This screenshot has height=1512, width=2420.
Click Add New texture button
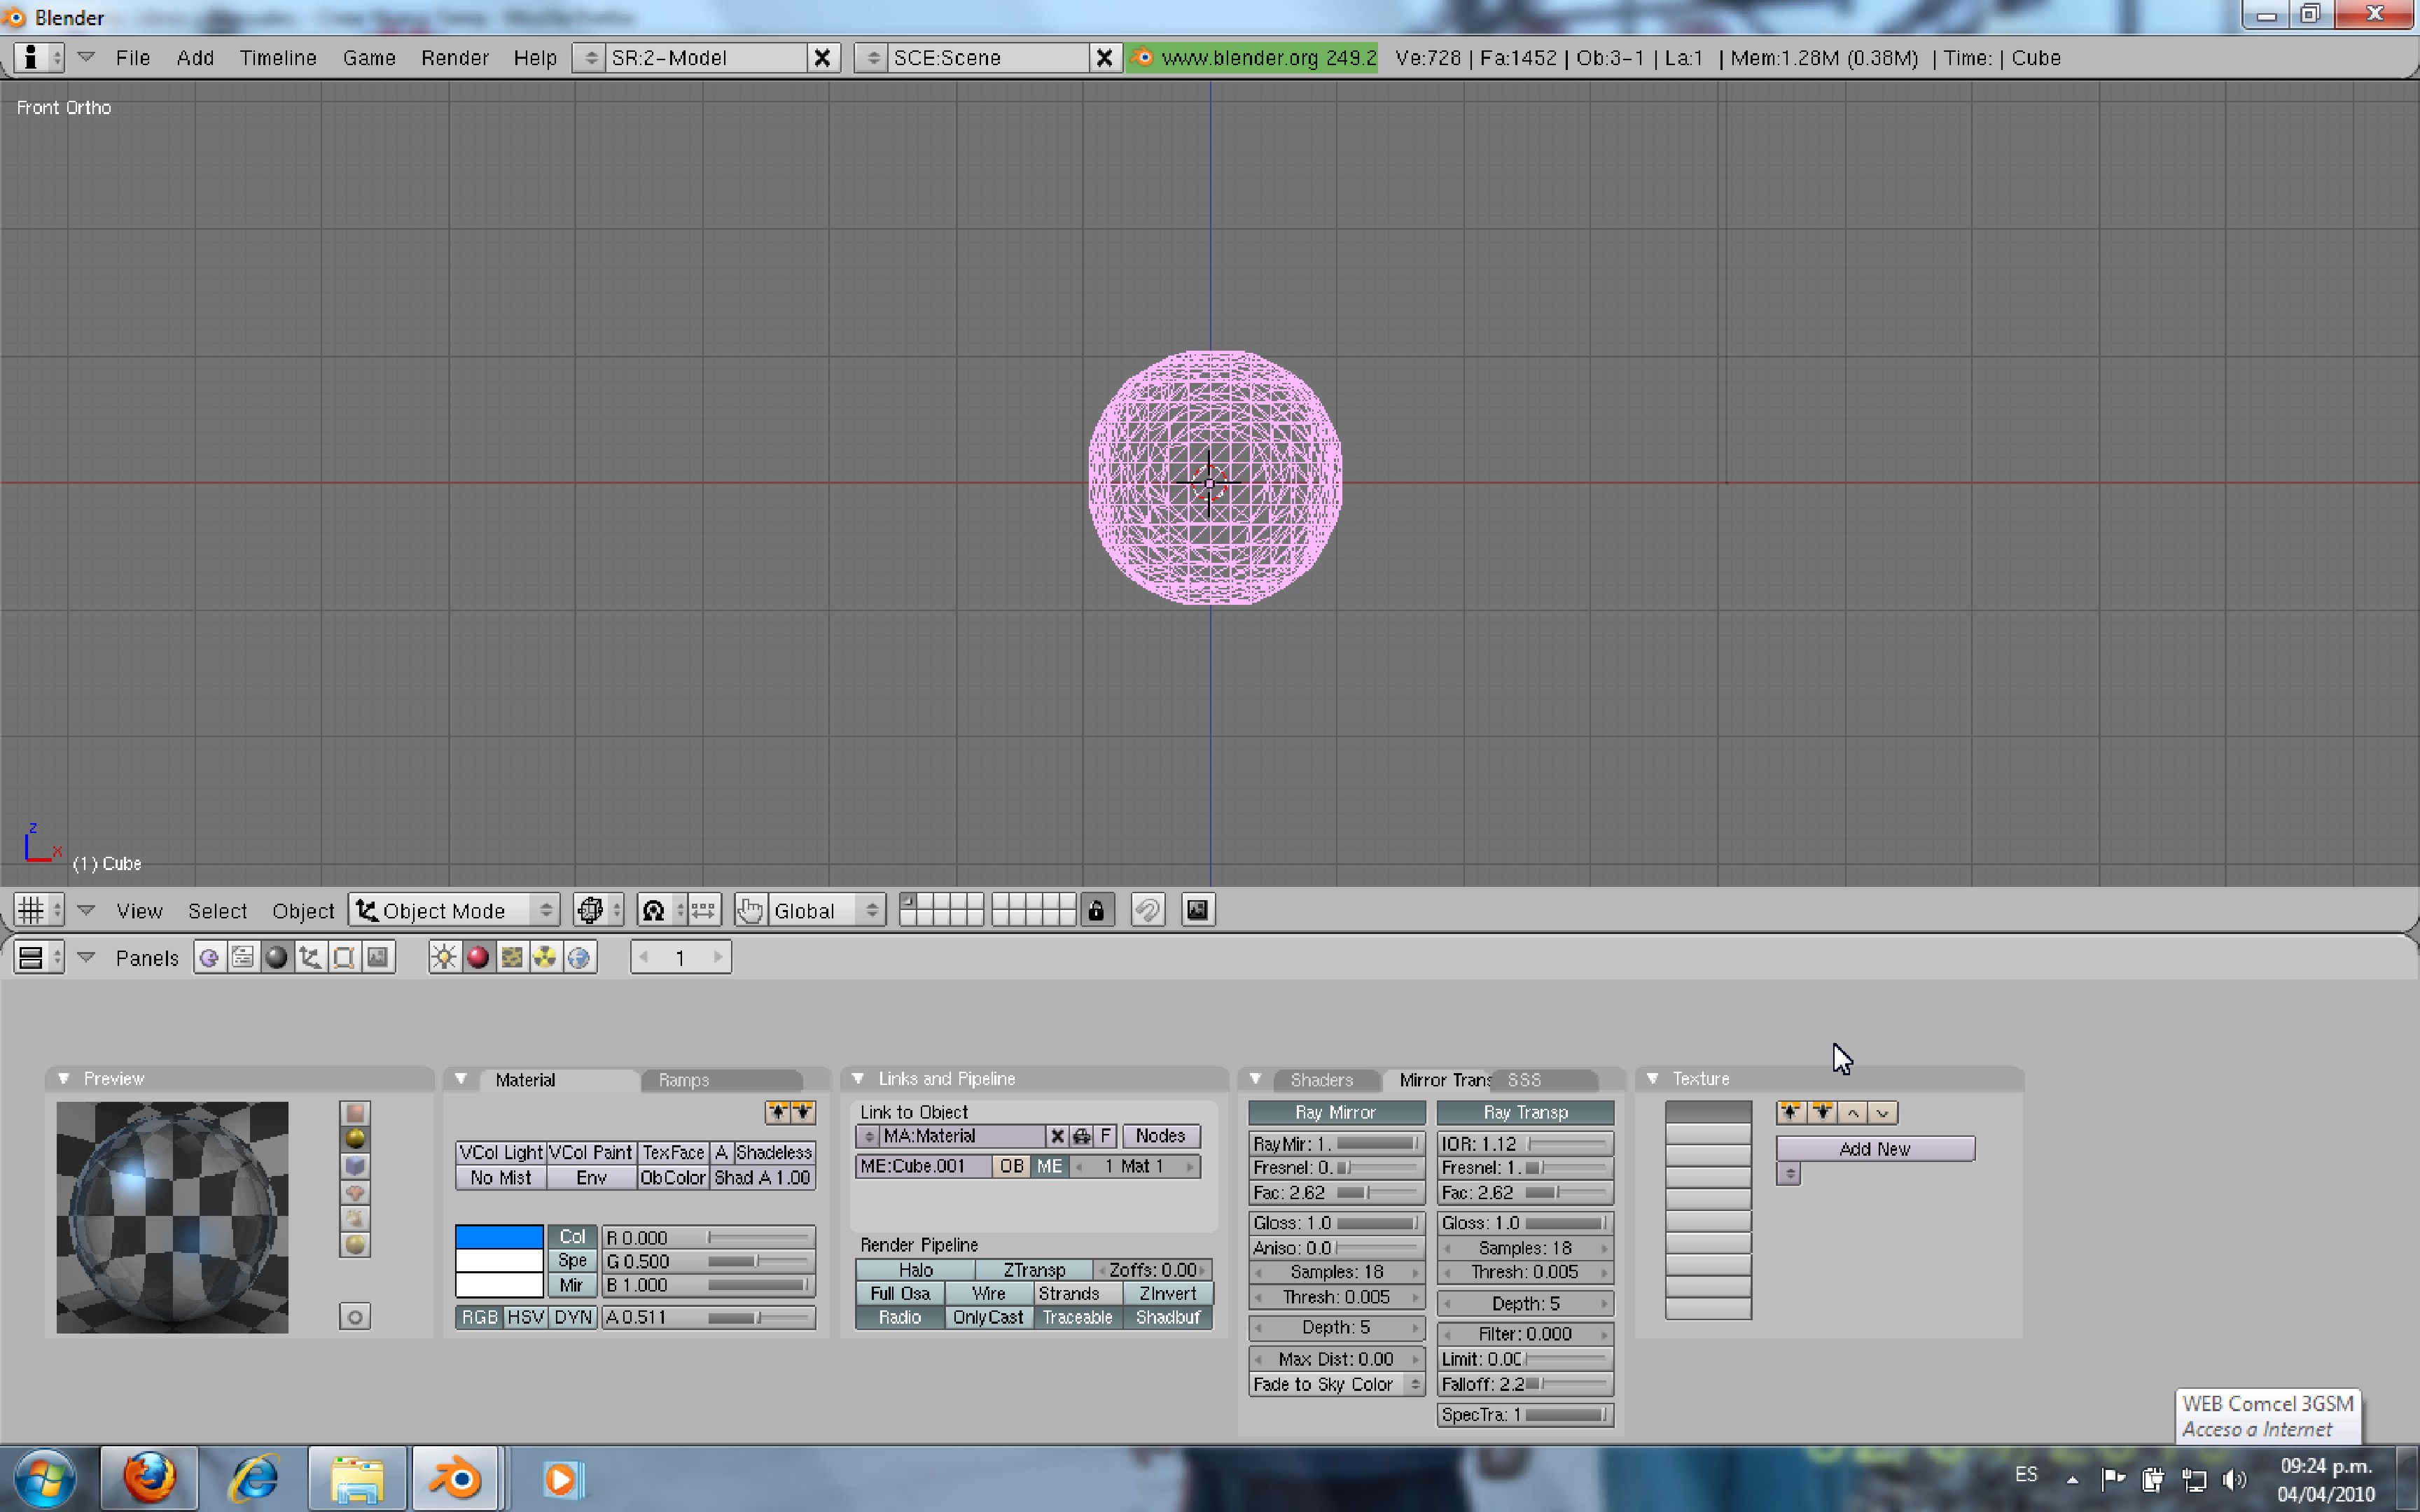tap(1874, 1149)
